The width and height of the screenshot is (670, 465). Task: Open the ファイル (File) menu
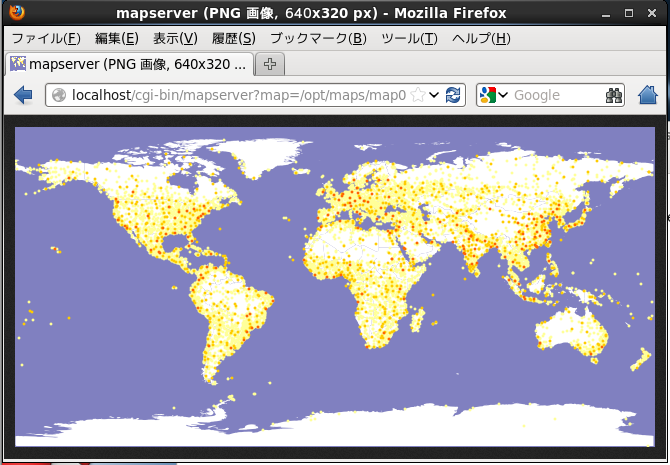[45, 38]
